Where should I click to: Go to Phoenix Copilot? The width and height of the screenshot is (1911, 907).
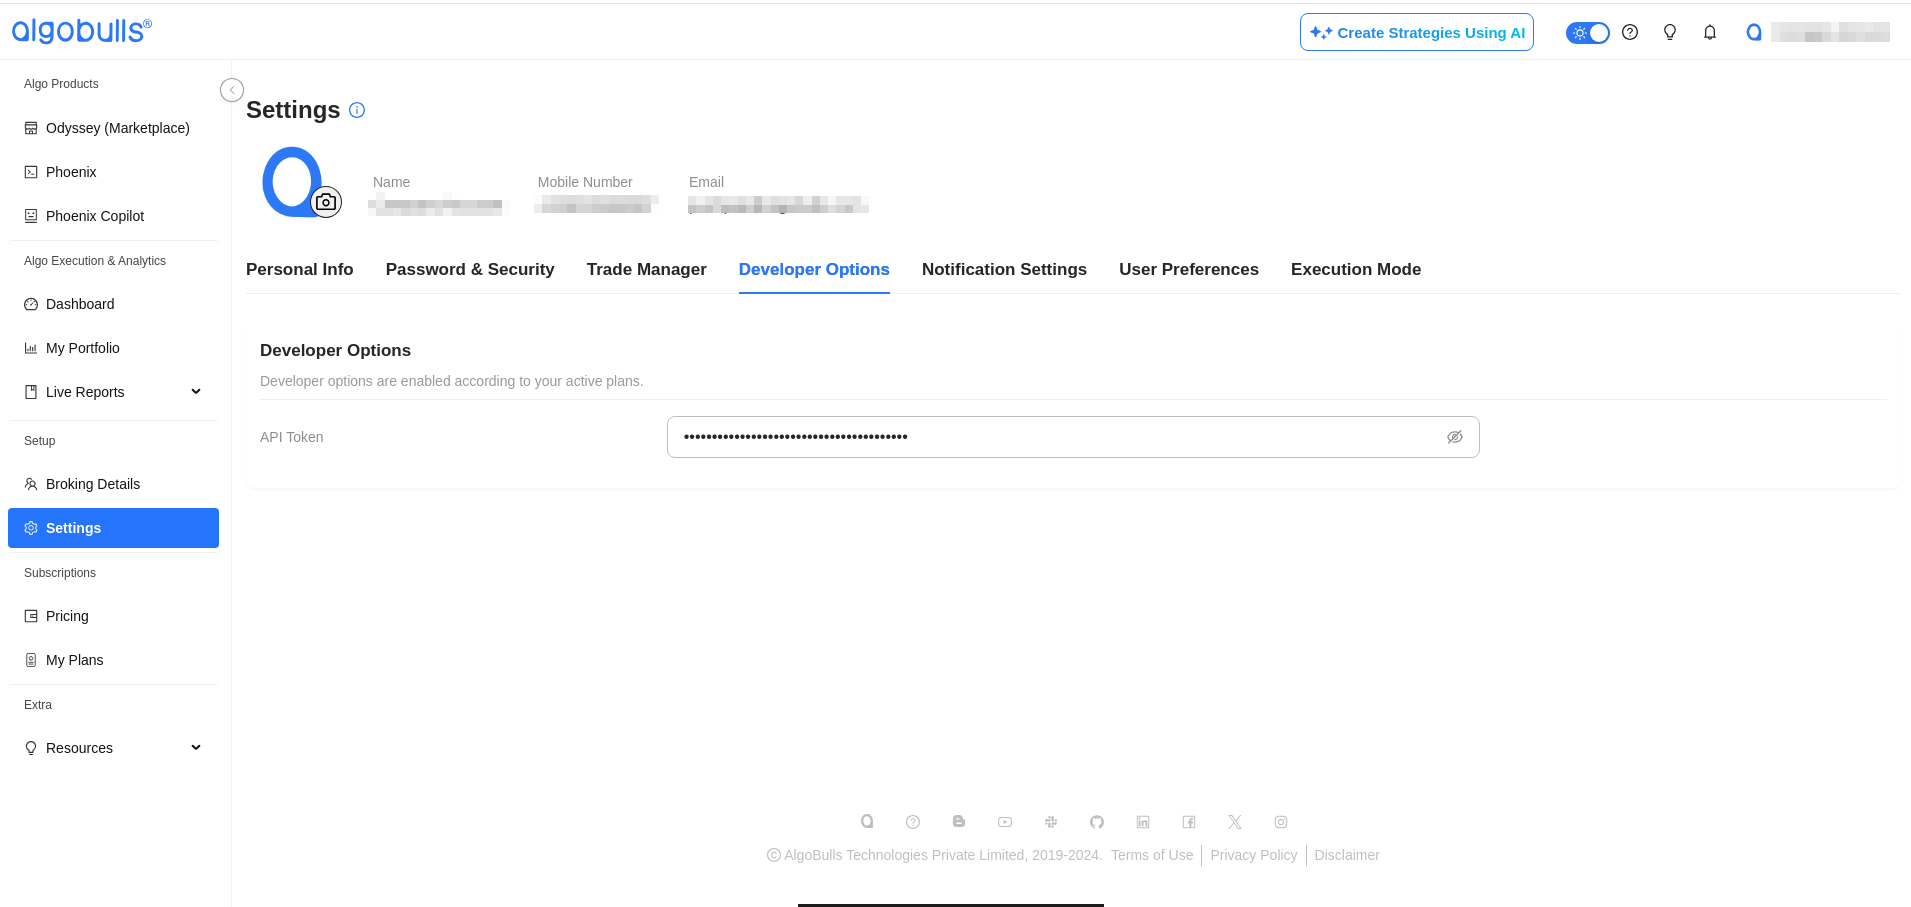tap(113, 216)
